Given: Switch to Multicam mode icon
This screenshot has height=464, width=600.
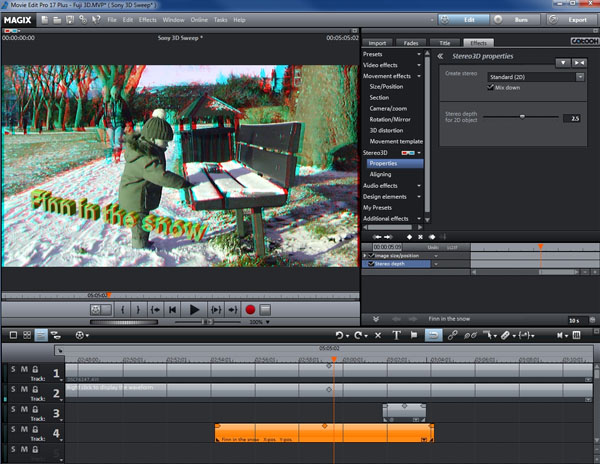Looking at the screenshot, I should pos(56,335).
